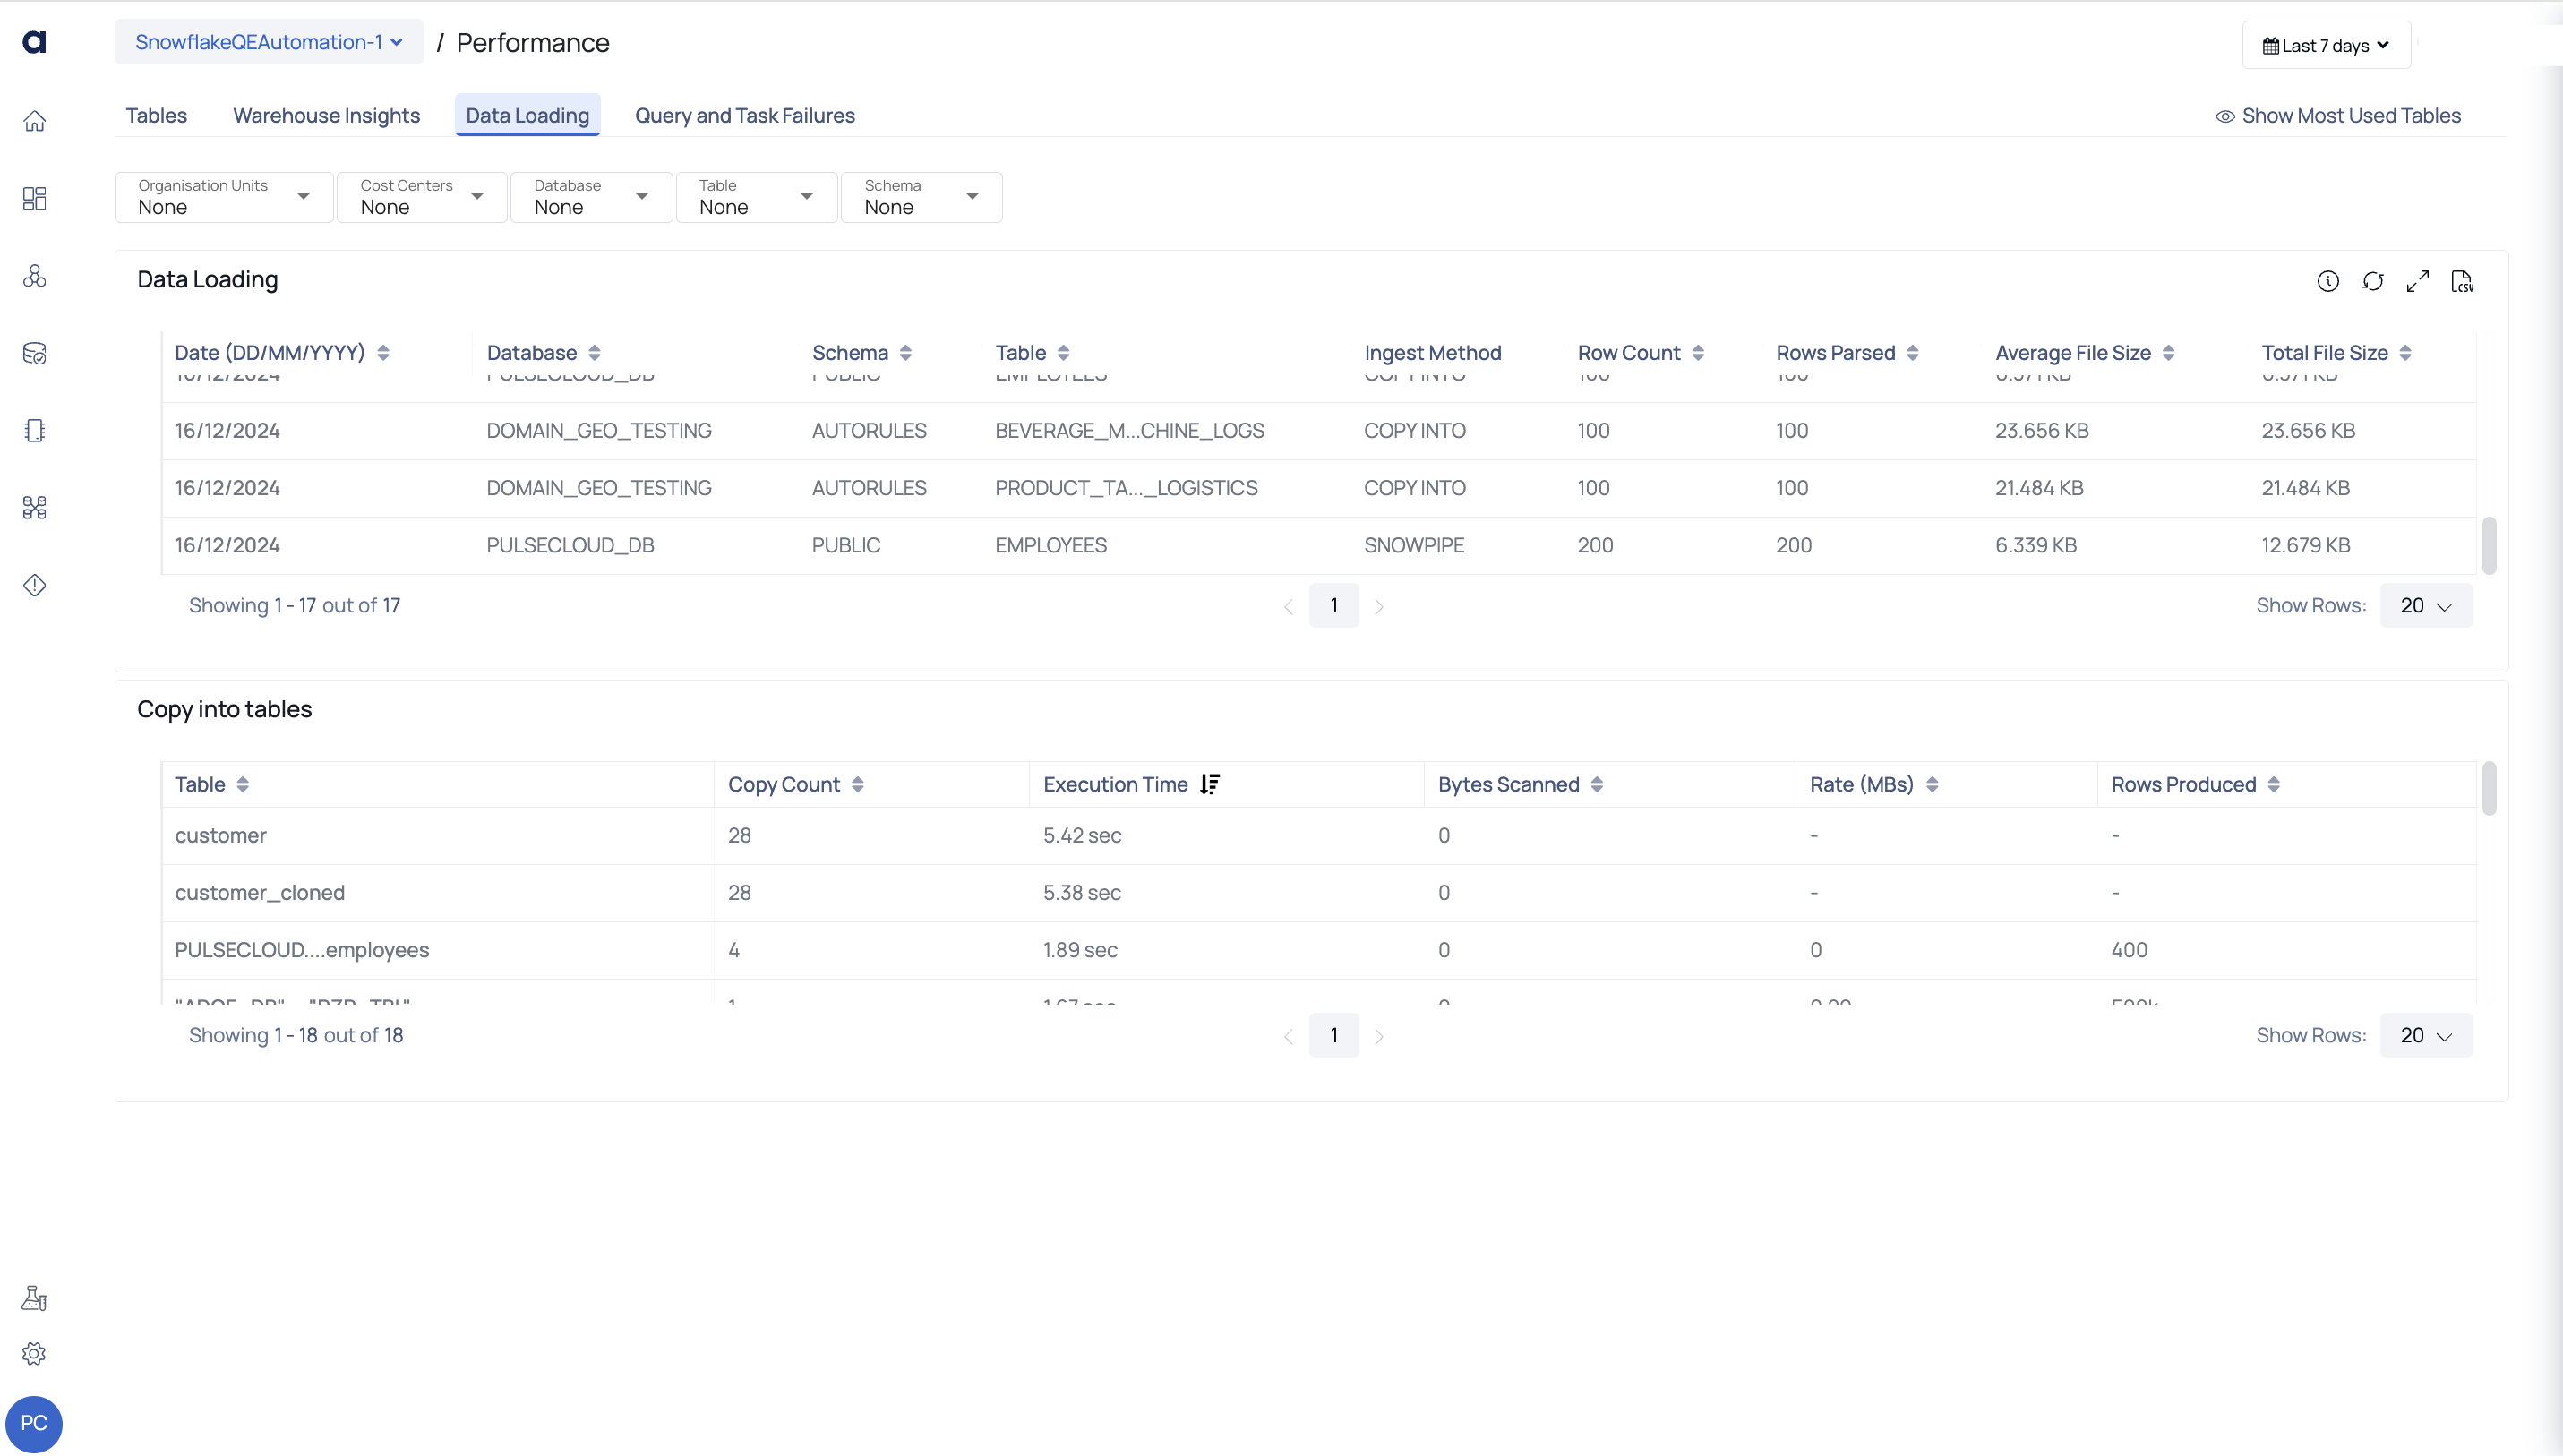Sort by Rows Parsed column

1912,353
